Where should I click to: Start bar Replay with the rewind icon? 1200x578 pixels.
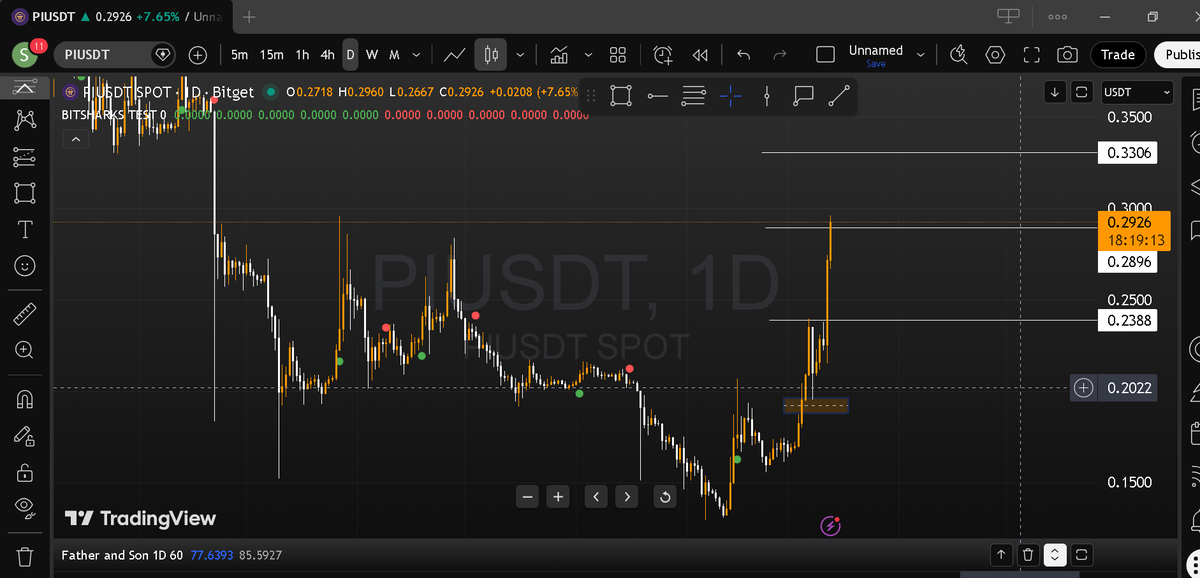(701, 55)
